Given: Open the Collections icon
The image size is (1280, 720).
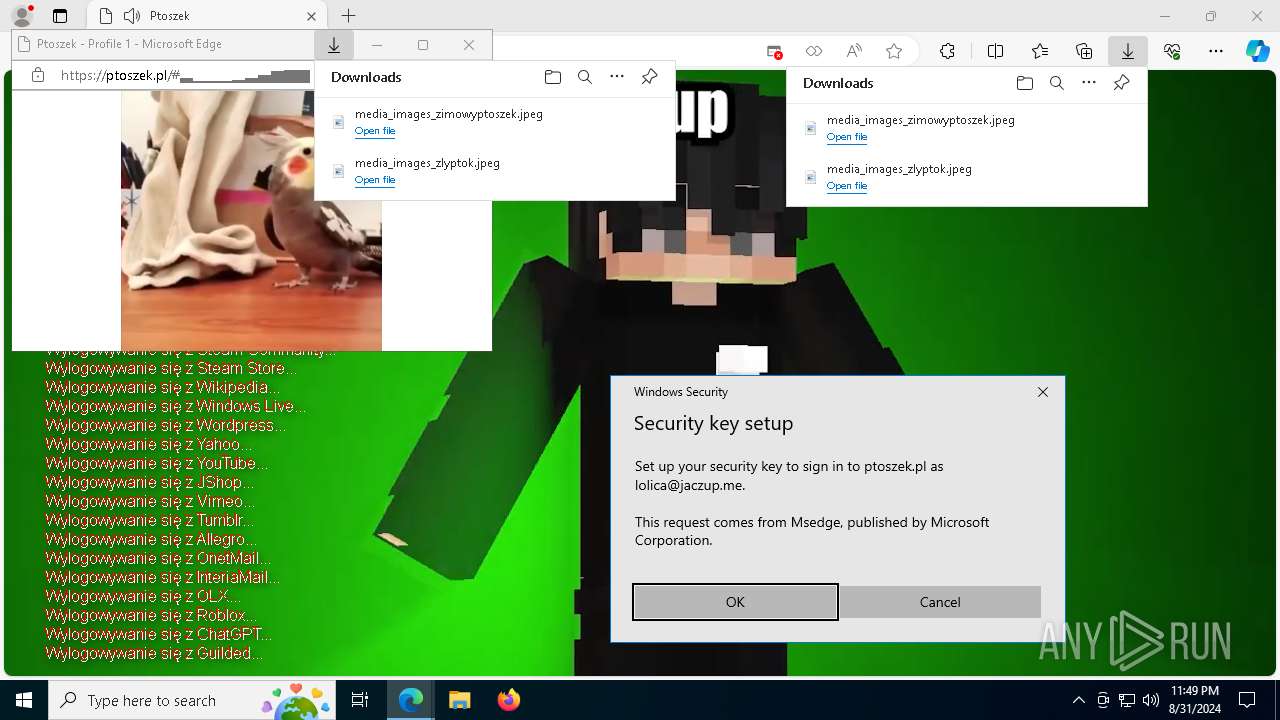Looking at the screenshot, I should click(x=1084, y=51).
